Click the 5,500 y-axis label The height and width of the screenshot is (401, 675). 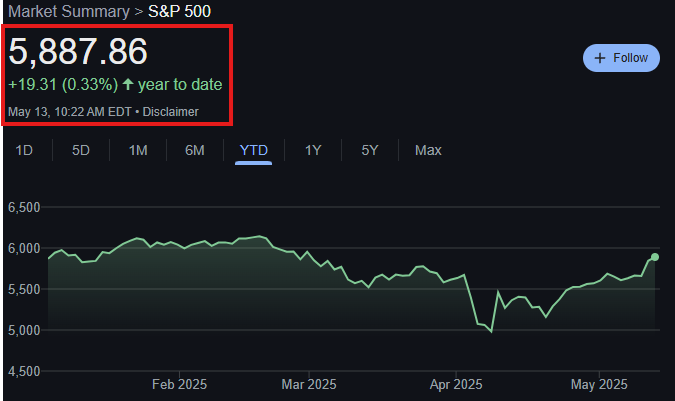click(x=24, y=289)
